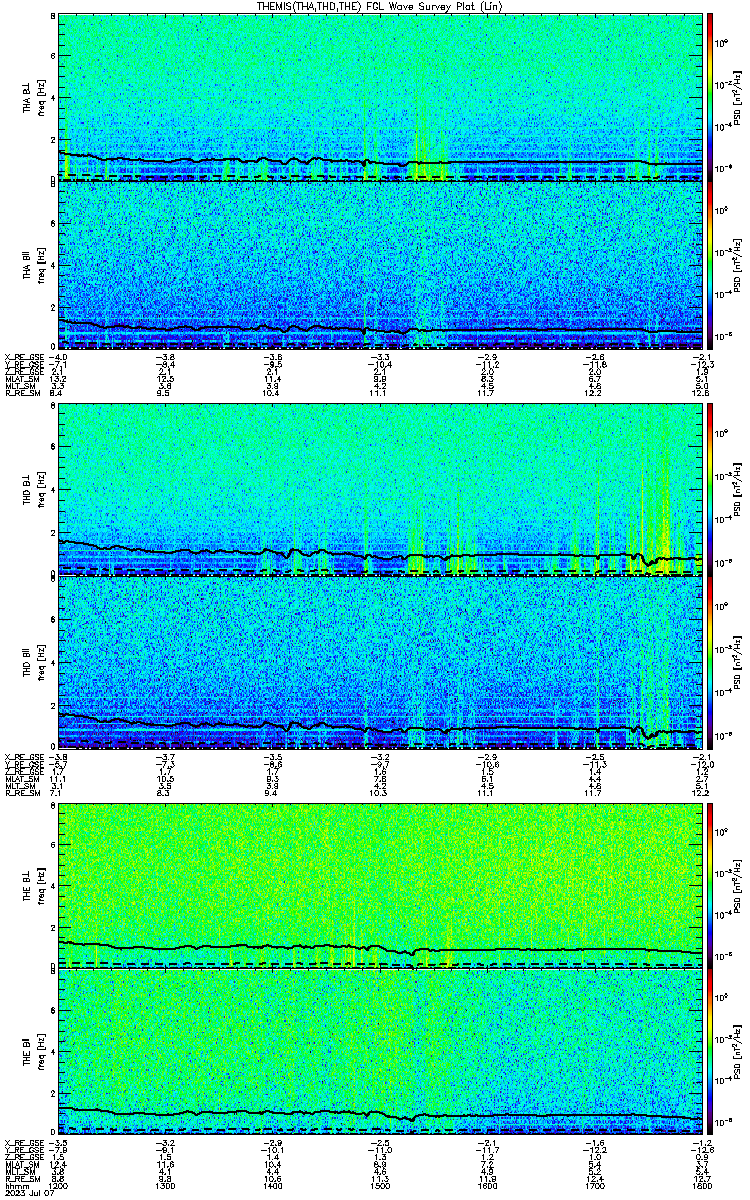Click the 1700 time tick label
Viewport: 750px width, 1200px height.
coord(594,1187)
